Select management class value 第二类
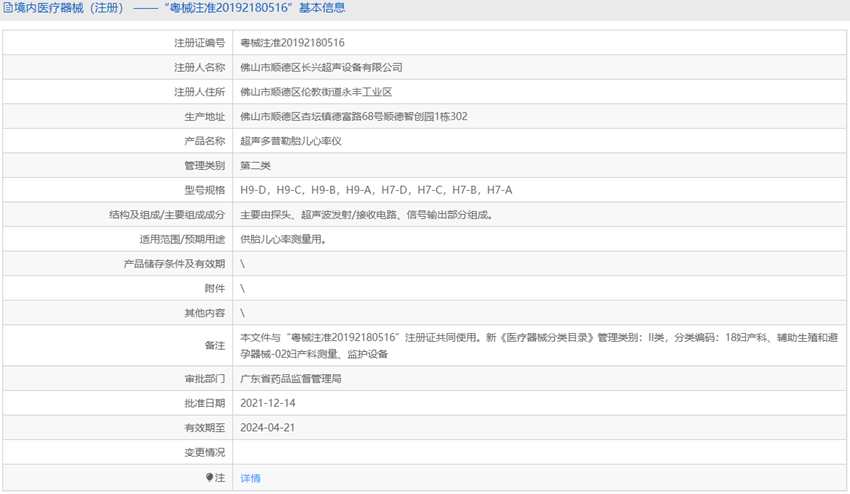 (255, 165)
